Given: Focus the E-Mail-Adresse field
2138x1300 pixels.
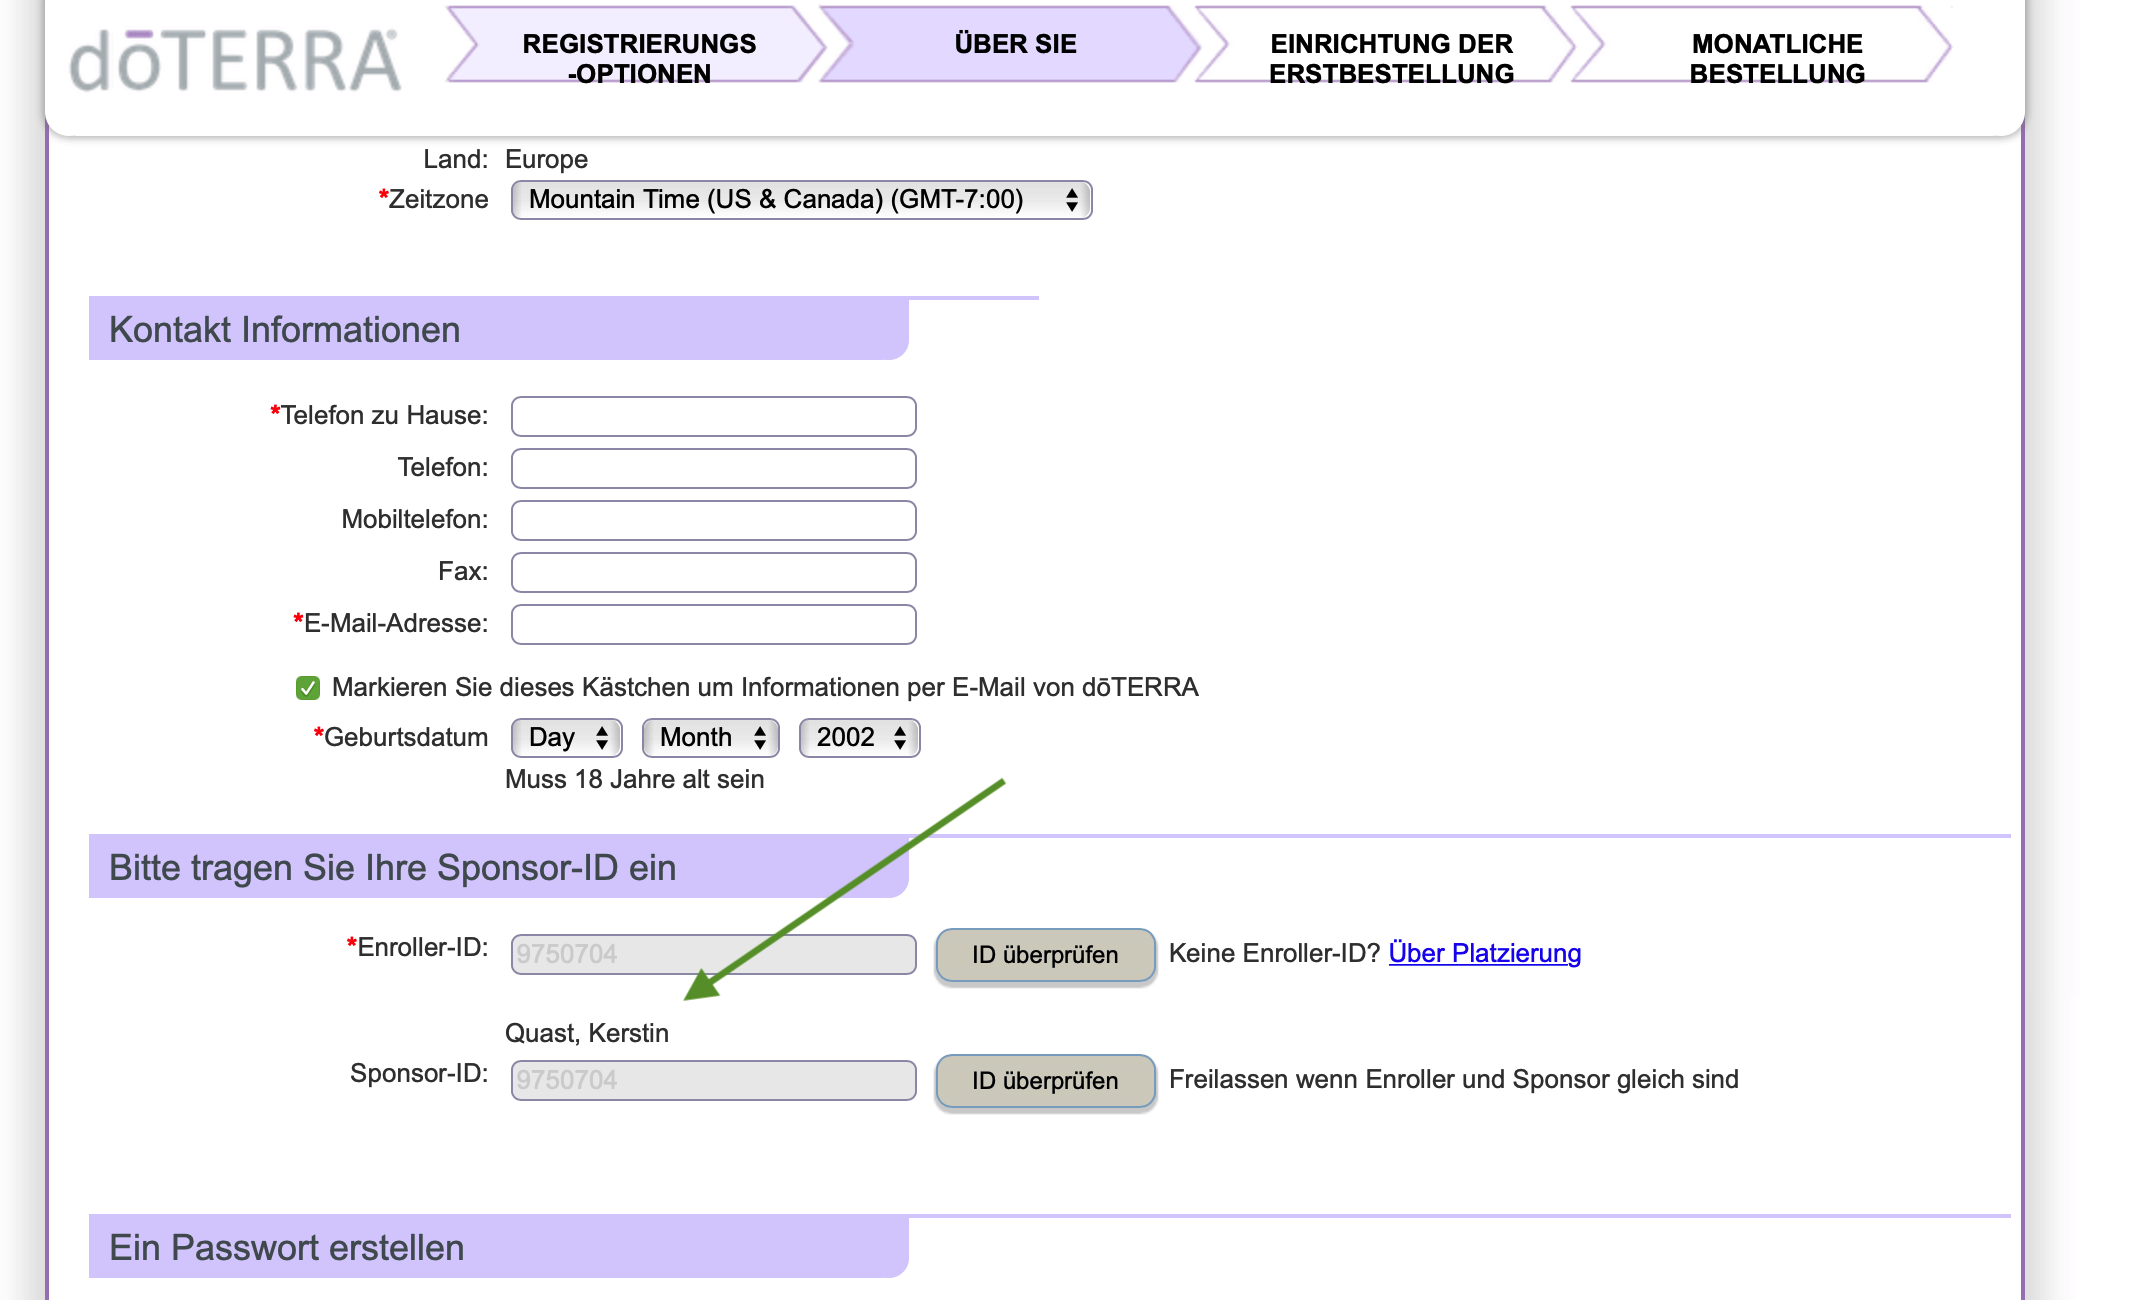Looking at the screenshot, I should coord(713,624).
